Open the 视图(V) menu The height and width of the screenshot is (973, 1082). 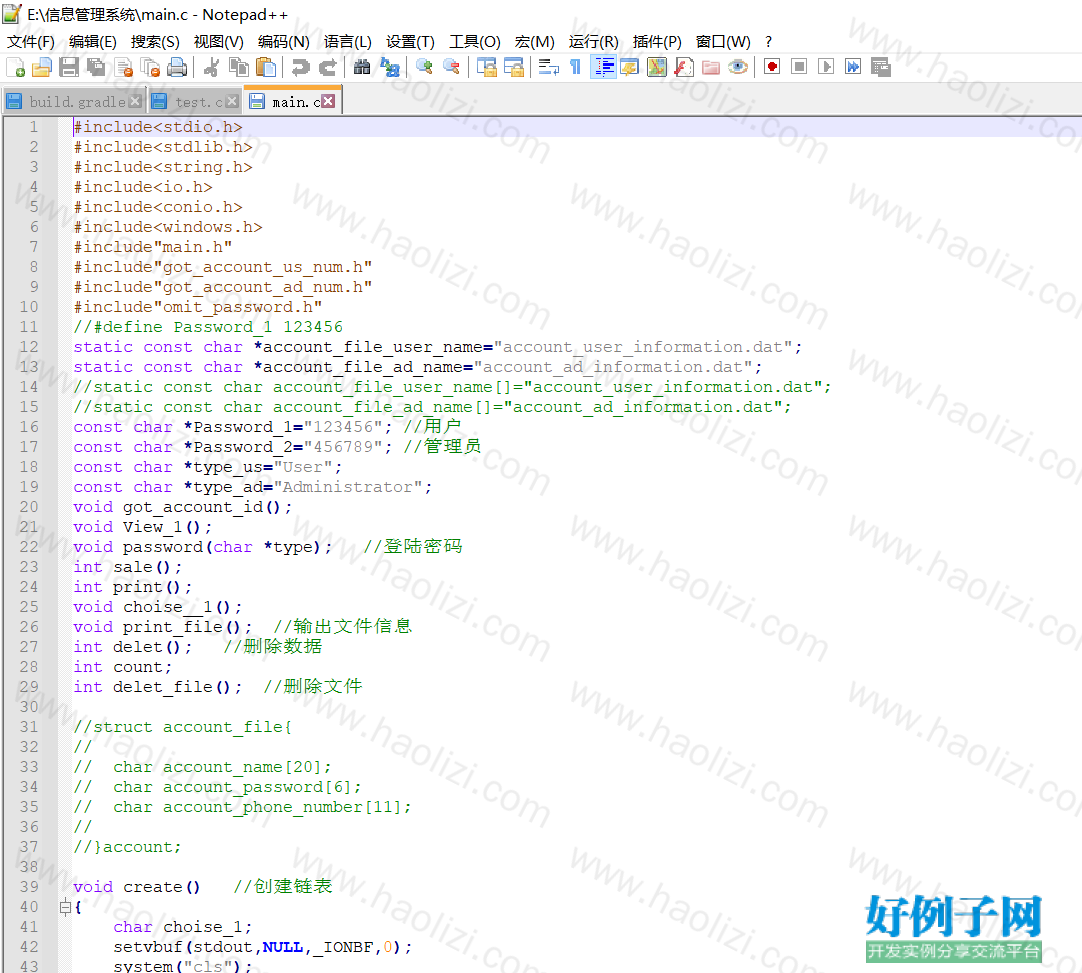pos(219,41)
